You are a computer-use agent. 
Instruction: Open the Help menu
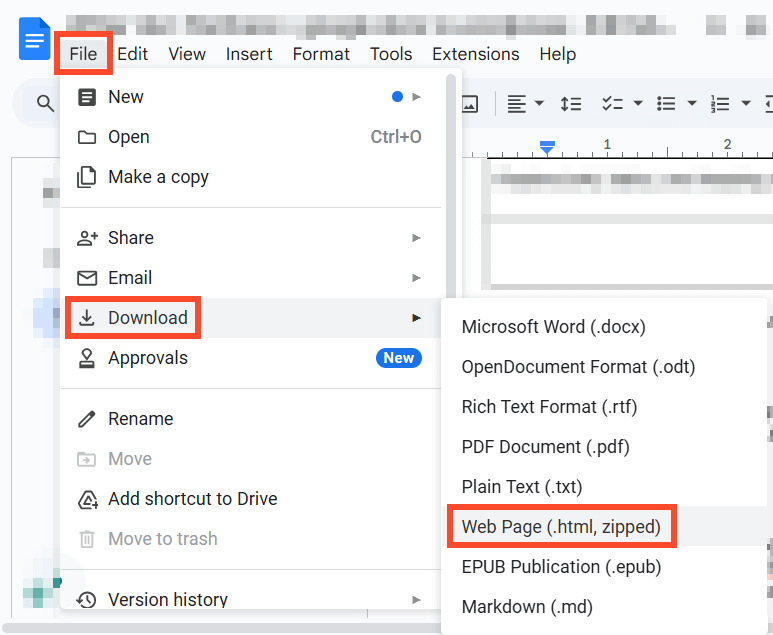tap(558, 54)
